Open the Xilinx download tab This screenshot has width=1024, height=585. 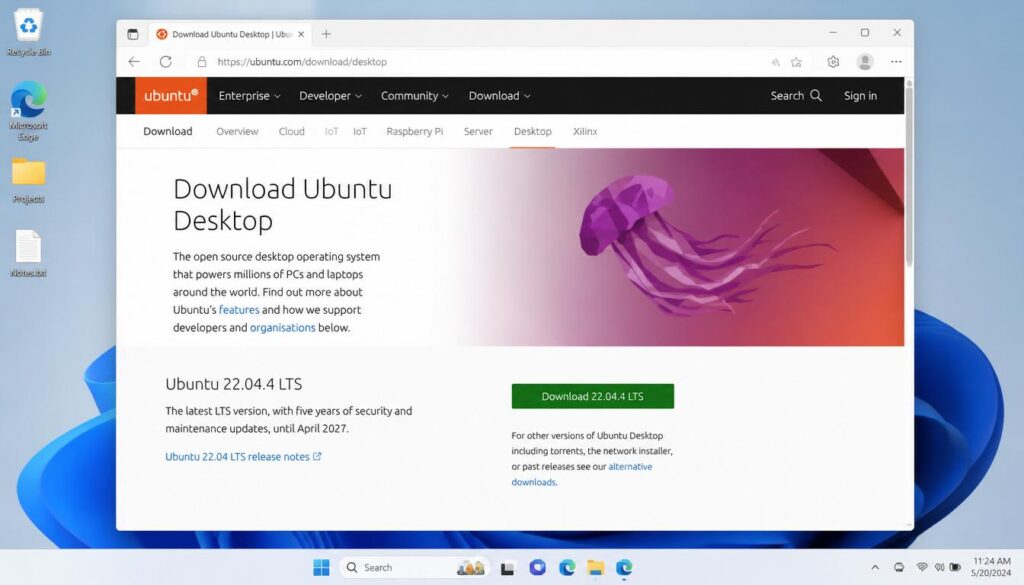585,131
